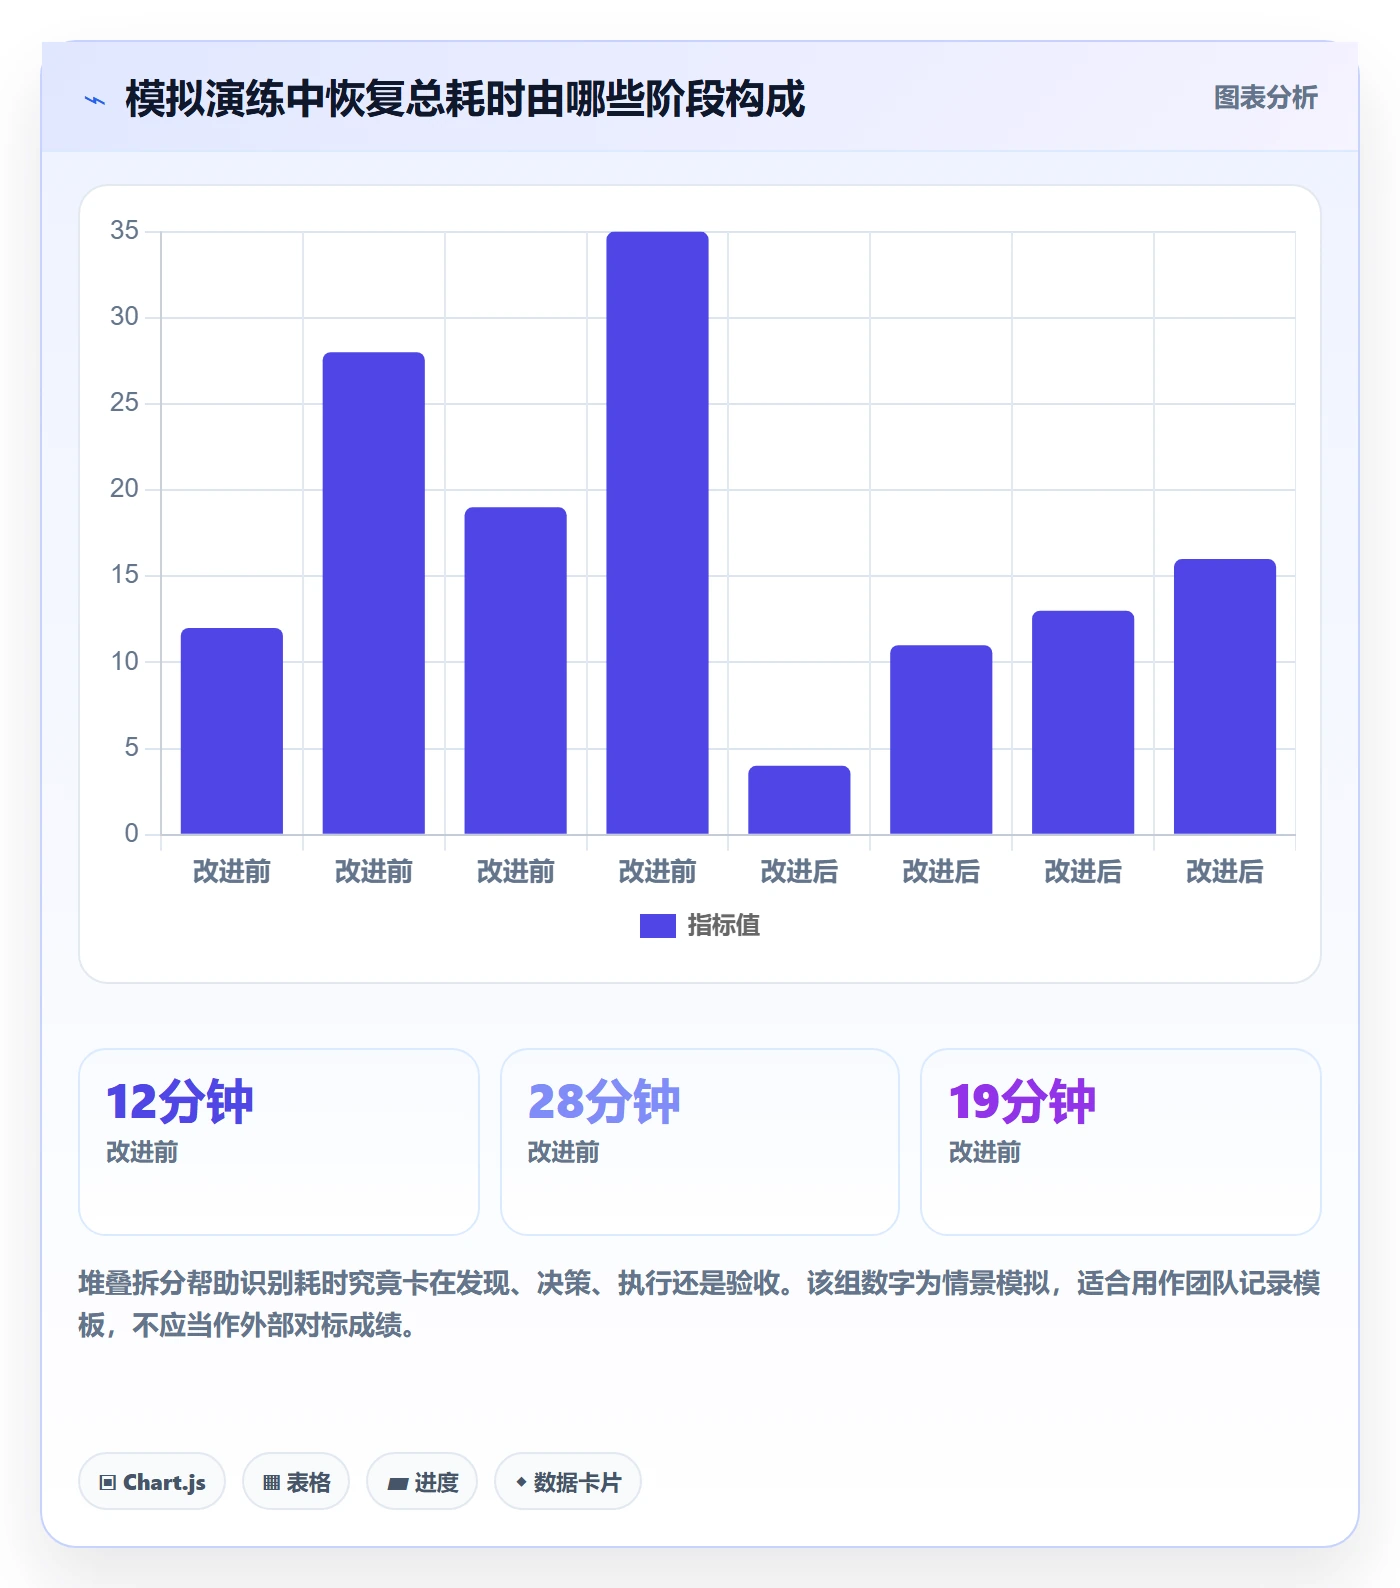The height and width of the screenshot is (1588, 1400).
Task: Click the tallest bar reaching 35
Action: [658, 533]
